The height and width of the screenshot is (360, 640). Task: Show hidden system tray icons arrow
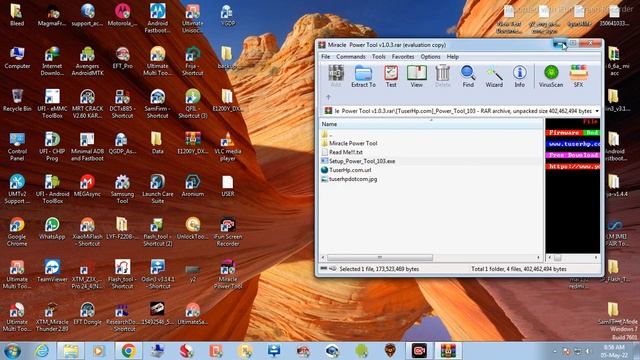(x=554, y=351)
